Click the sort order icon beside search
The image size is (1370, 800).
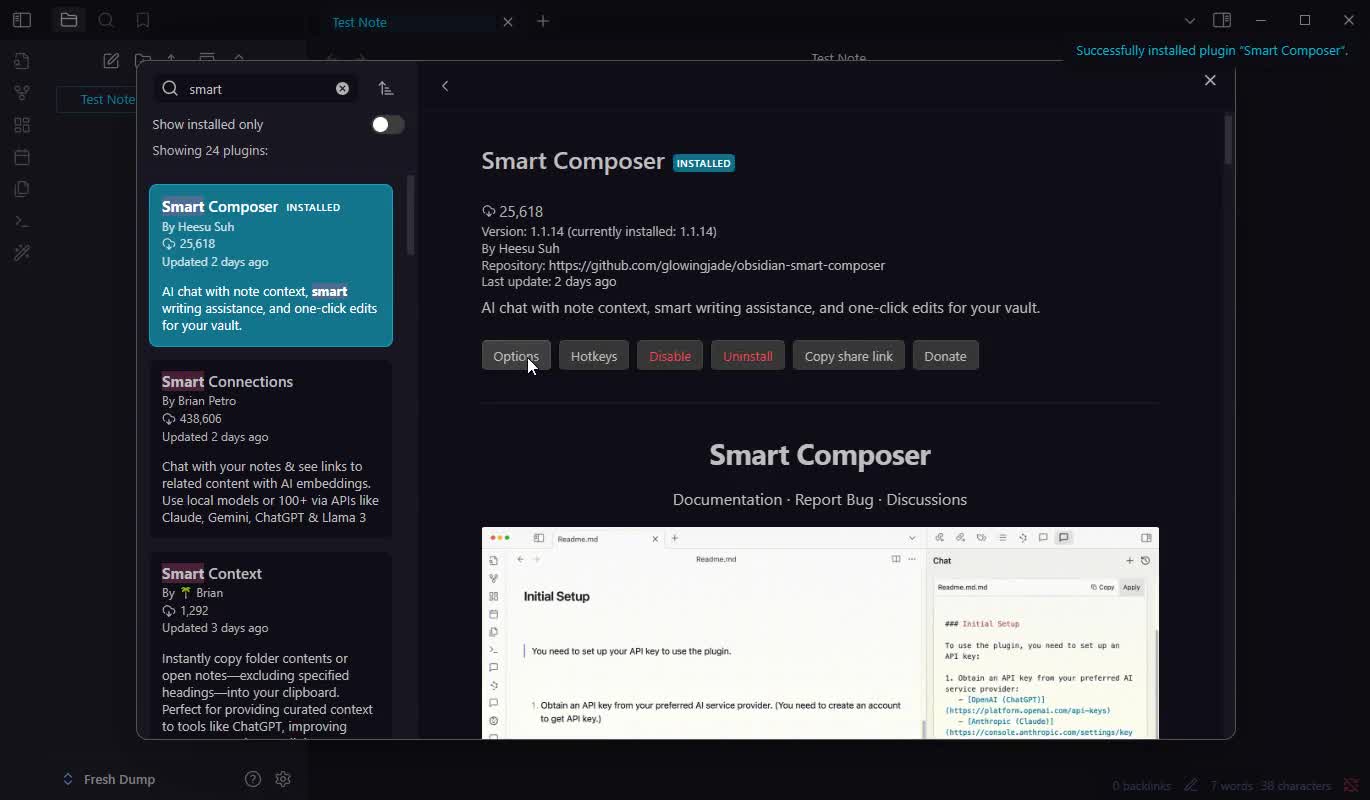[386, 88]
